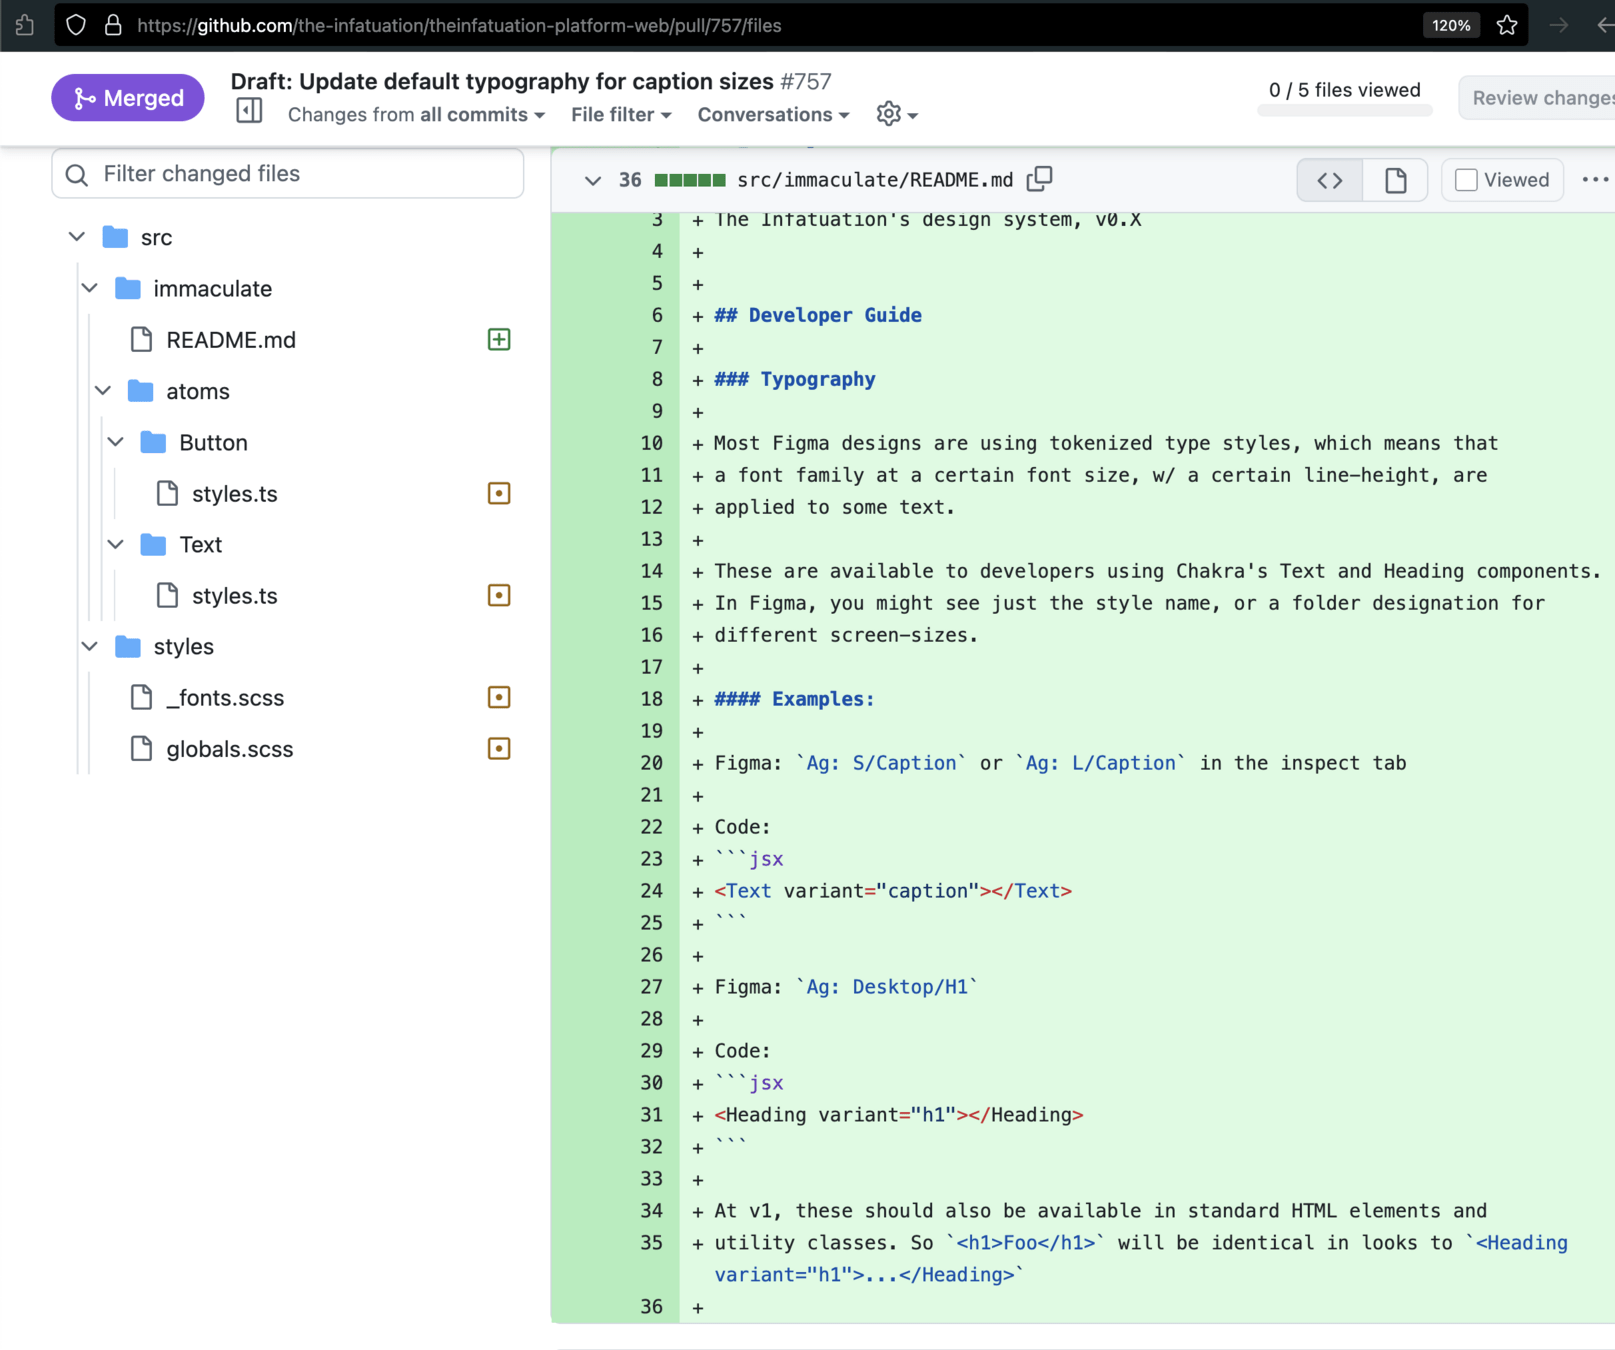
Task: Collapse the atoms folder
Action: coord(103,391)
